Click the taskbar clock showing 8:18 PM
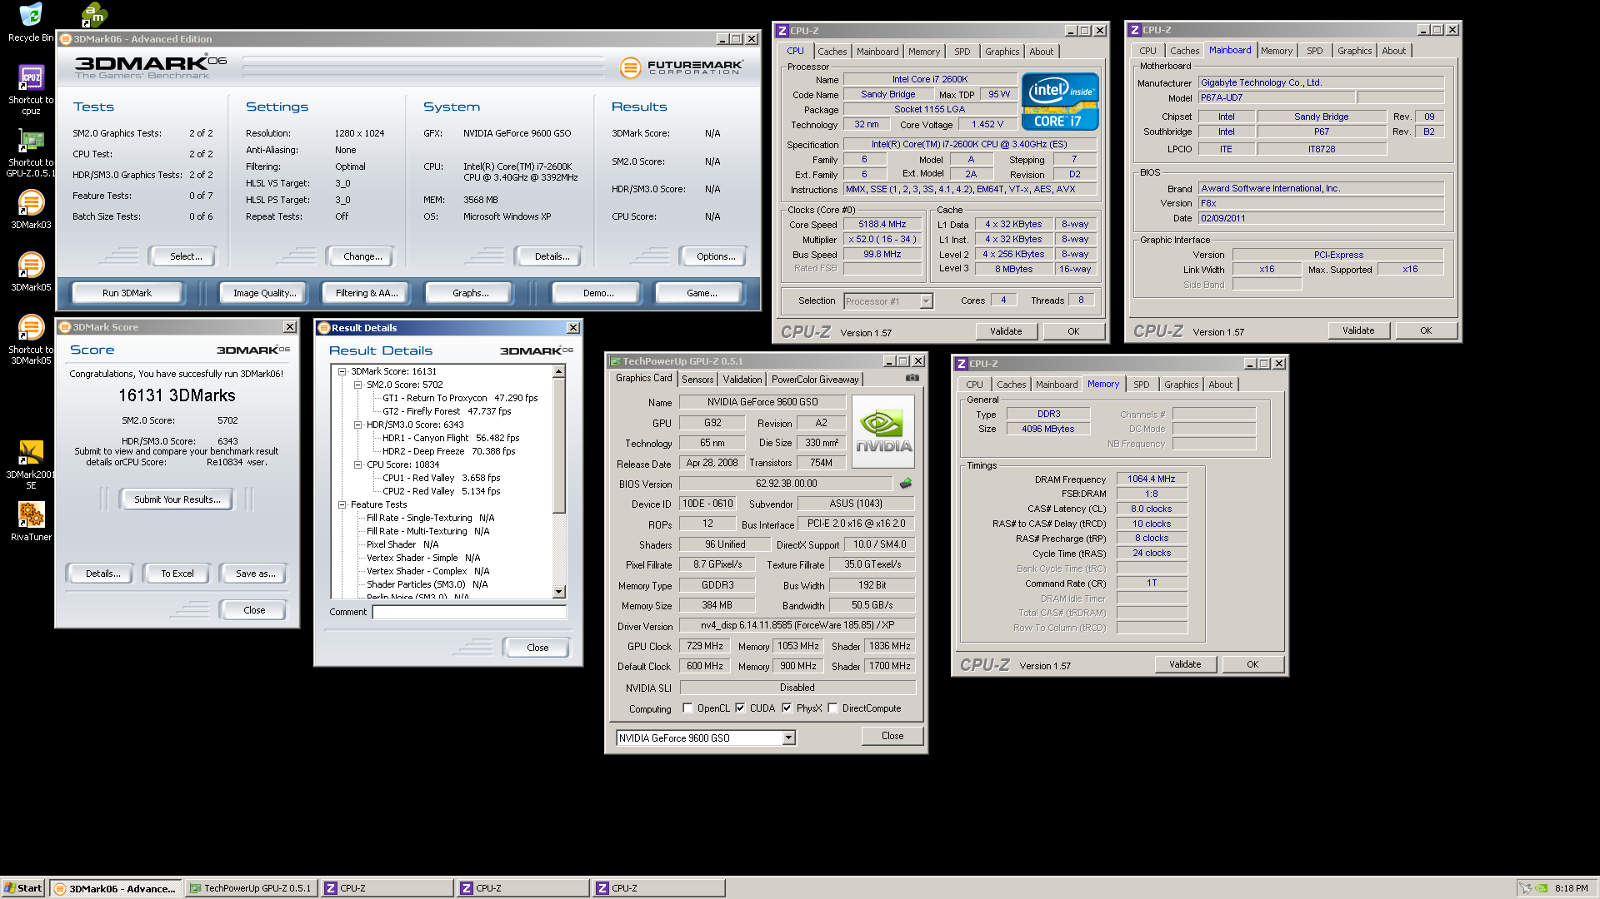The image size is (1600, 899). [x=1571, y=888]
